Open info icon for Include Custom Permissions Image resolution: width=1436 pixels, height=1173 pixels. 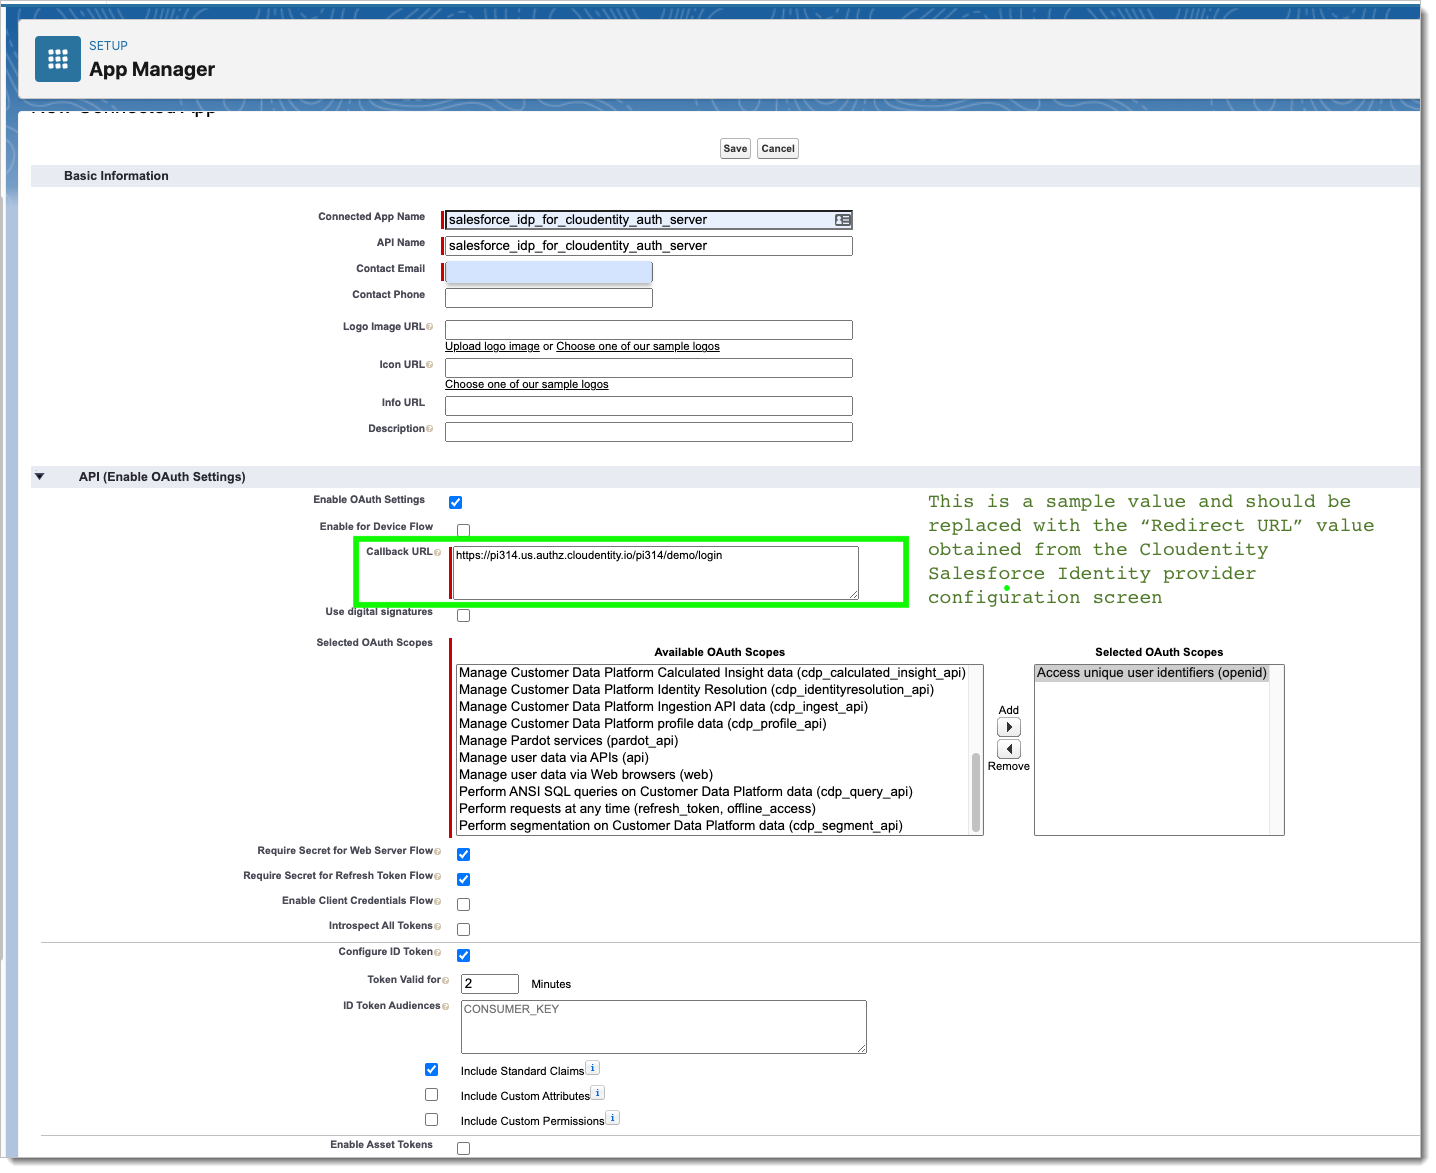click(613, 1118)
